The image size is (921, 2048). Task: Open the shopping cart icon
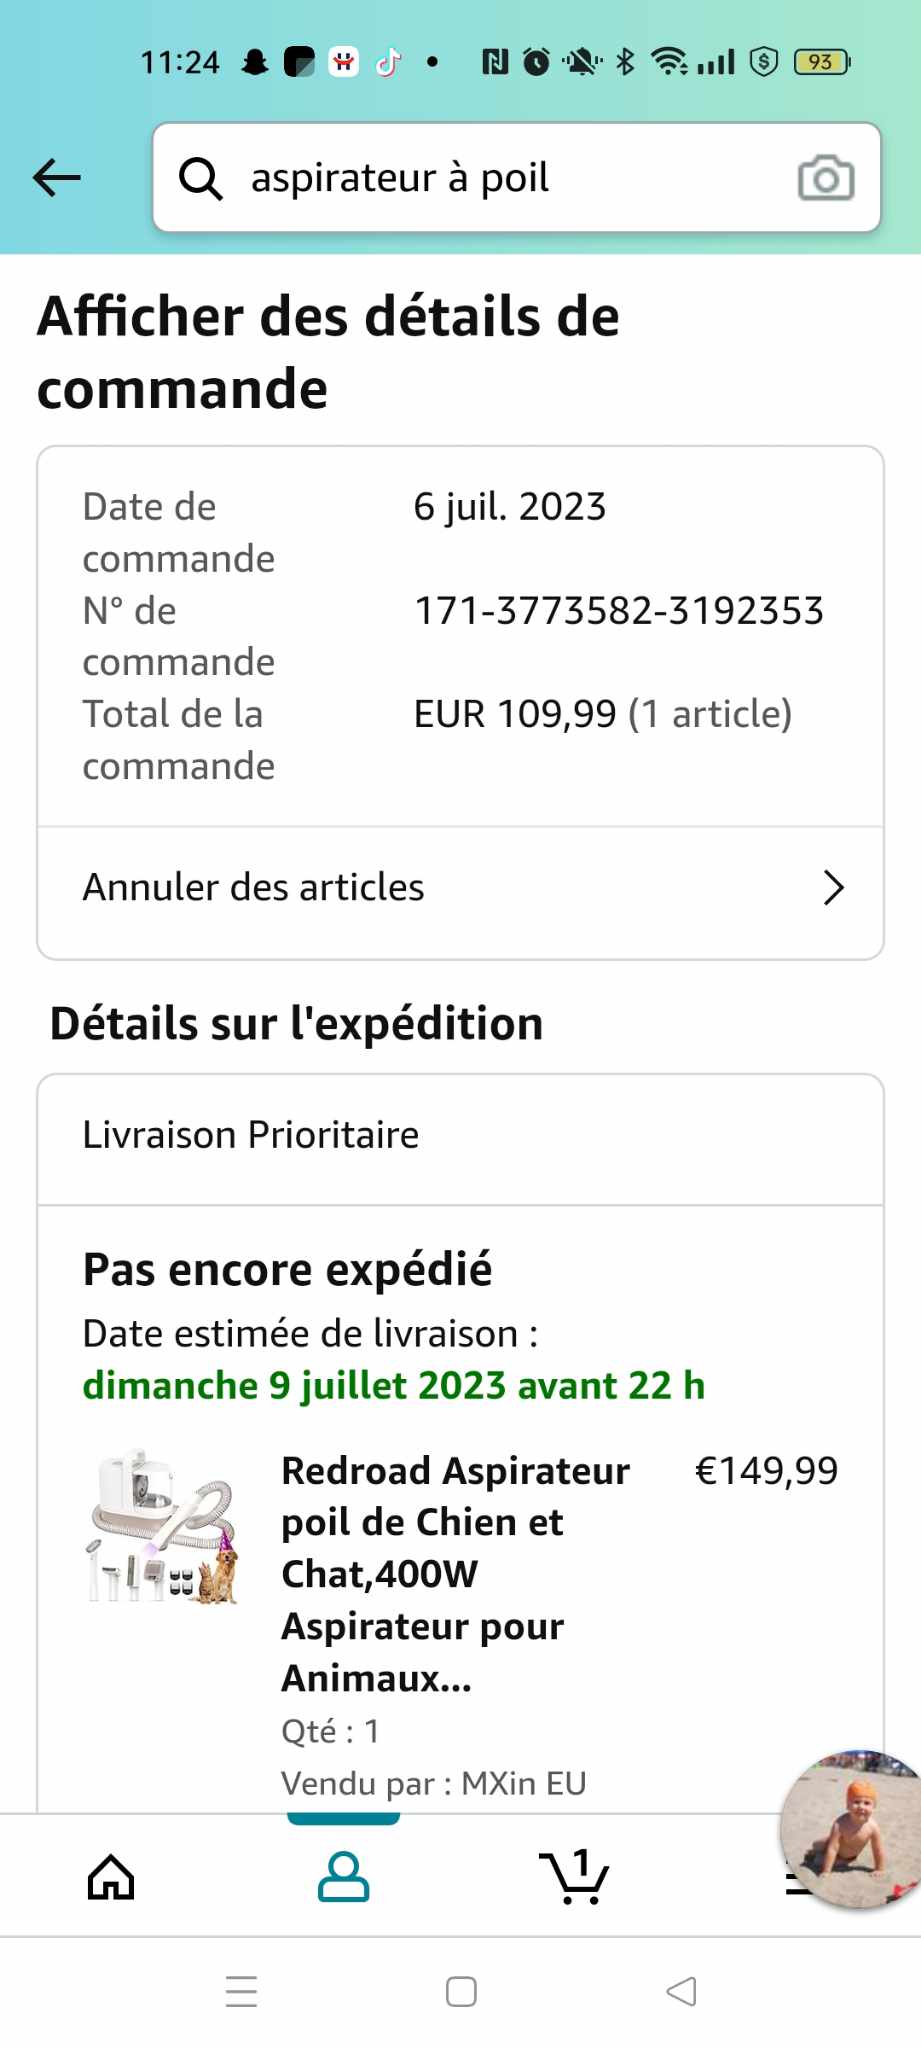pyautogui.click(x=574, y=1876)
